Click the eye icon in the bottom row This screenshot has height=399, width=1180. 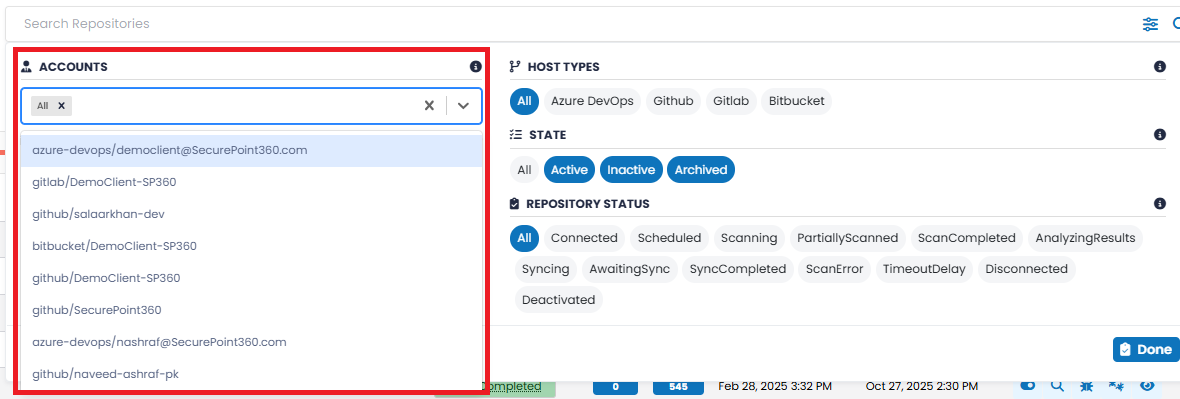click(1147, 386)
